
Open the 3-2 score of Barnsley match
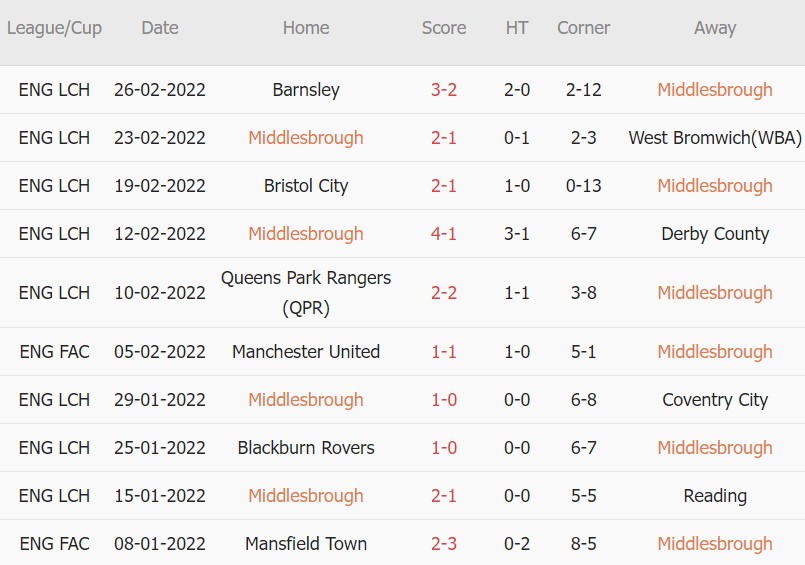click(x=444, y=90)
